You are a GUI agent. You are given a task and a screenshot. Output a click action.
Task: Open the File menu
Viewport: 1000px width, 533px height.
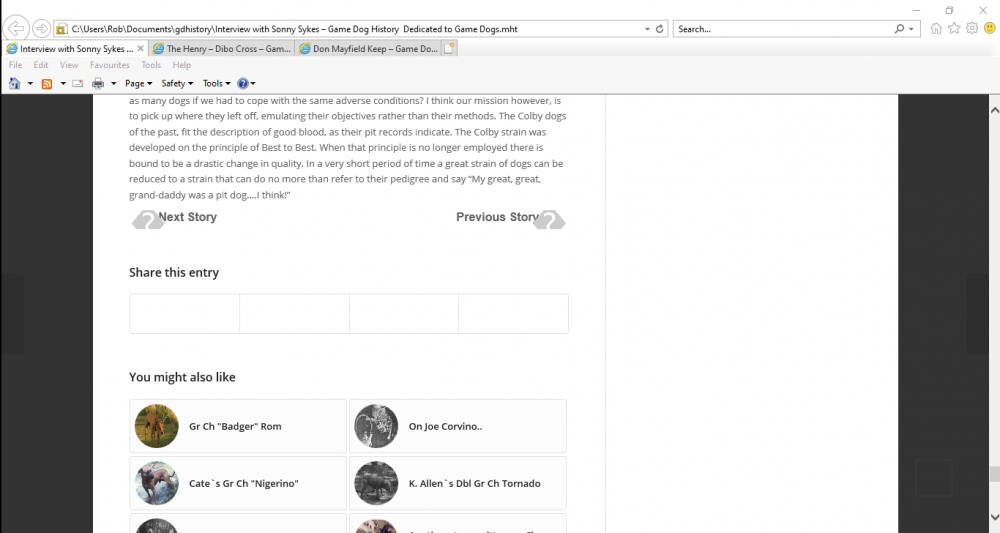tap(15, 65)
